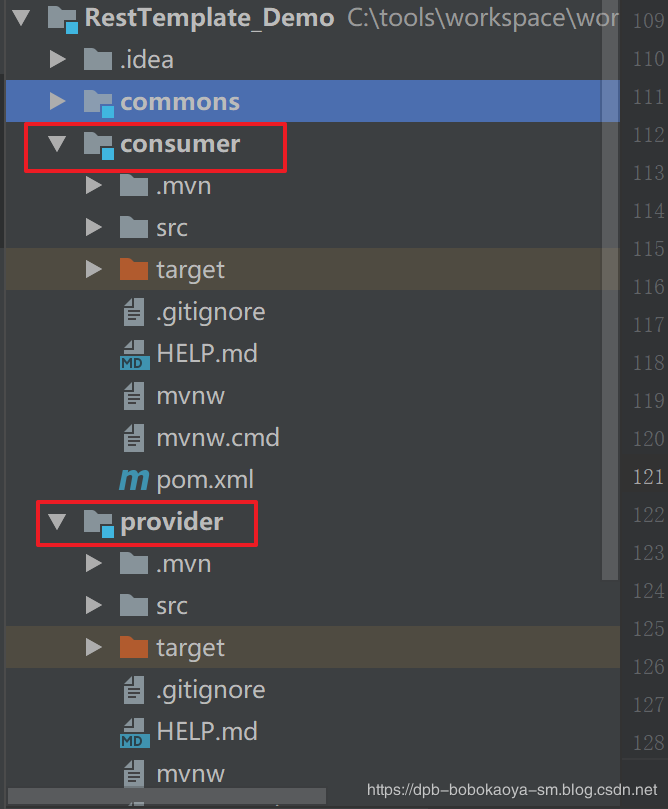
Task: Expand the commons module arrow
Action: 57,102
